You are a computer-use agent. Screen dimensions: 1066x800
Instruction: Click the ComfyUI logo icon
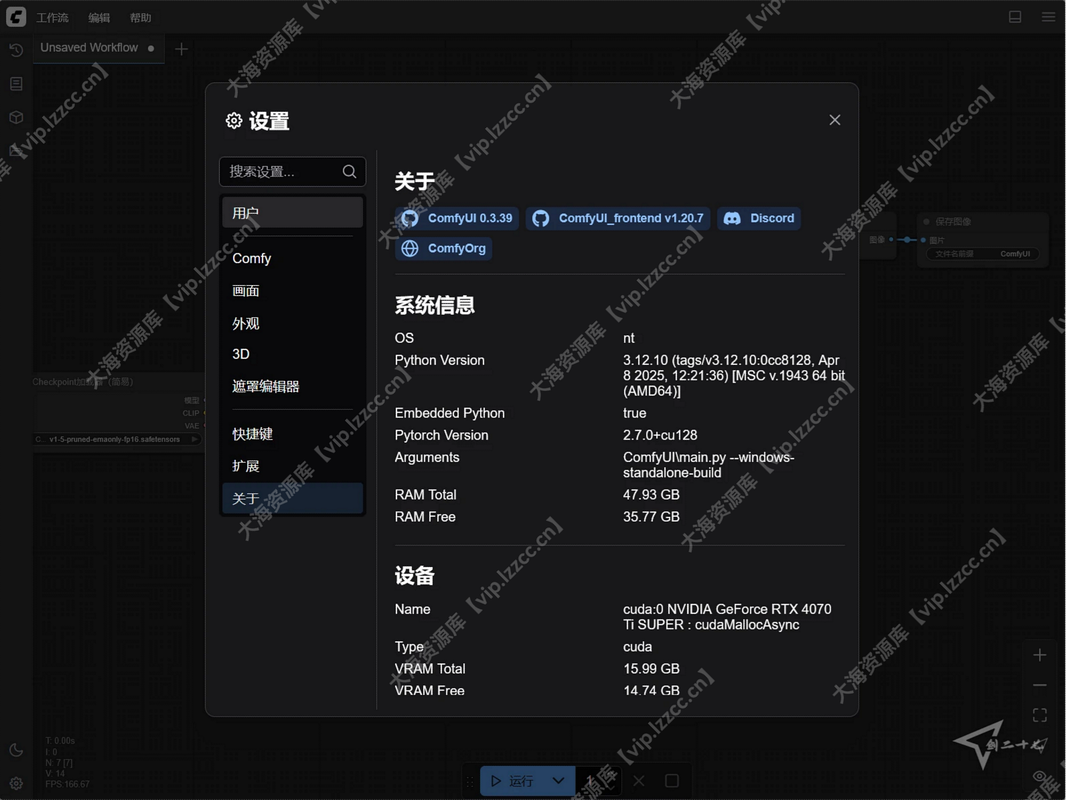16,17
